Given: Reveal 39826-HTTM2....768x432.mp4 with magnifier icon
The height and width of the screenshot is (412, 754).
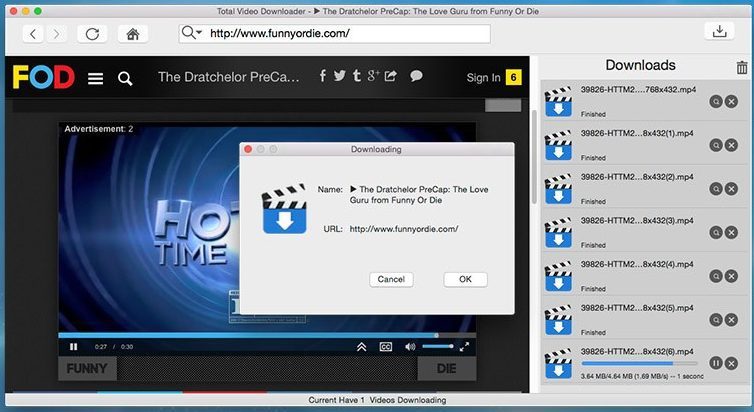Looking at the screenshot, I should pos(716,101).
